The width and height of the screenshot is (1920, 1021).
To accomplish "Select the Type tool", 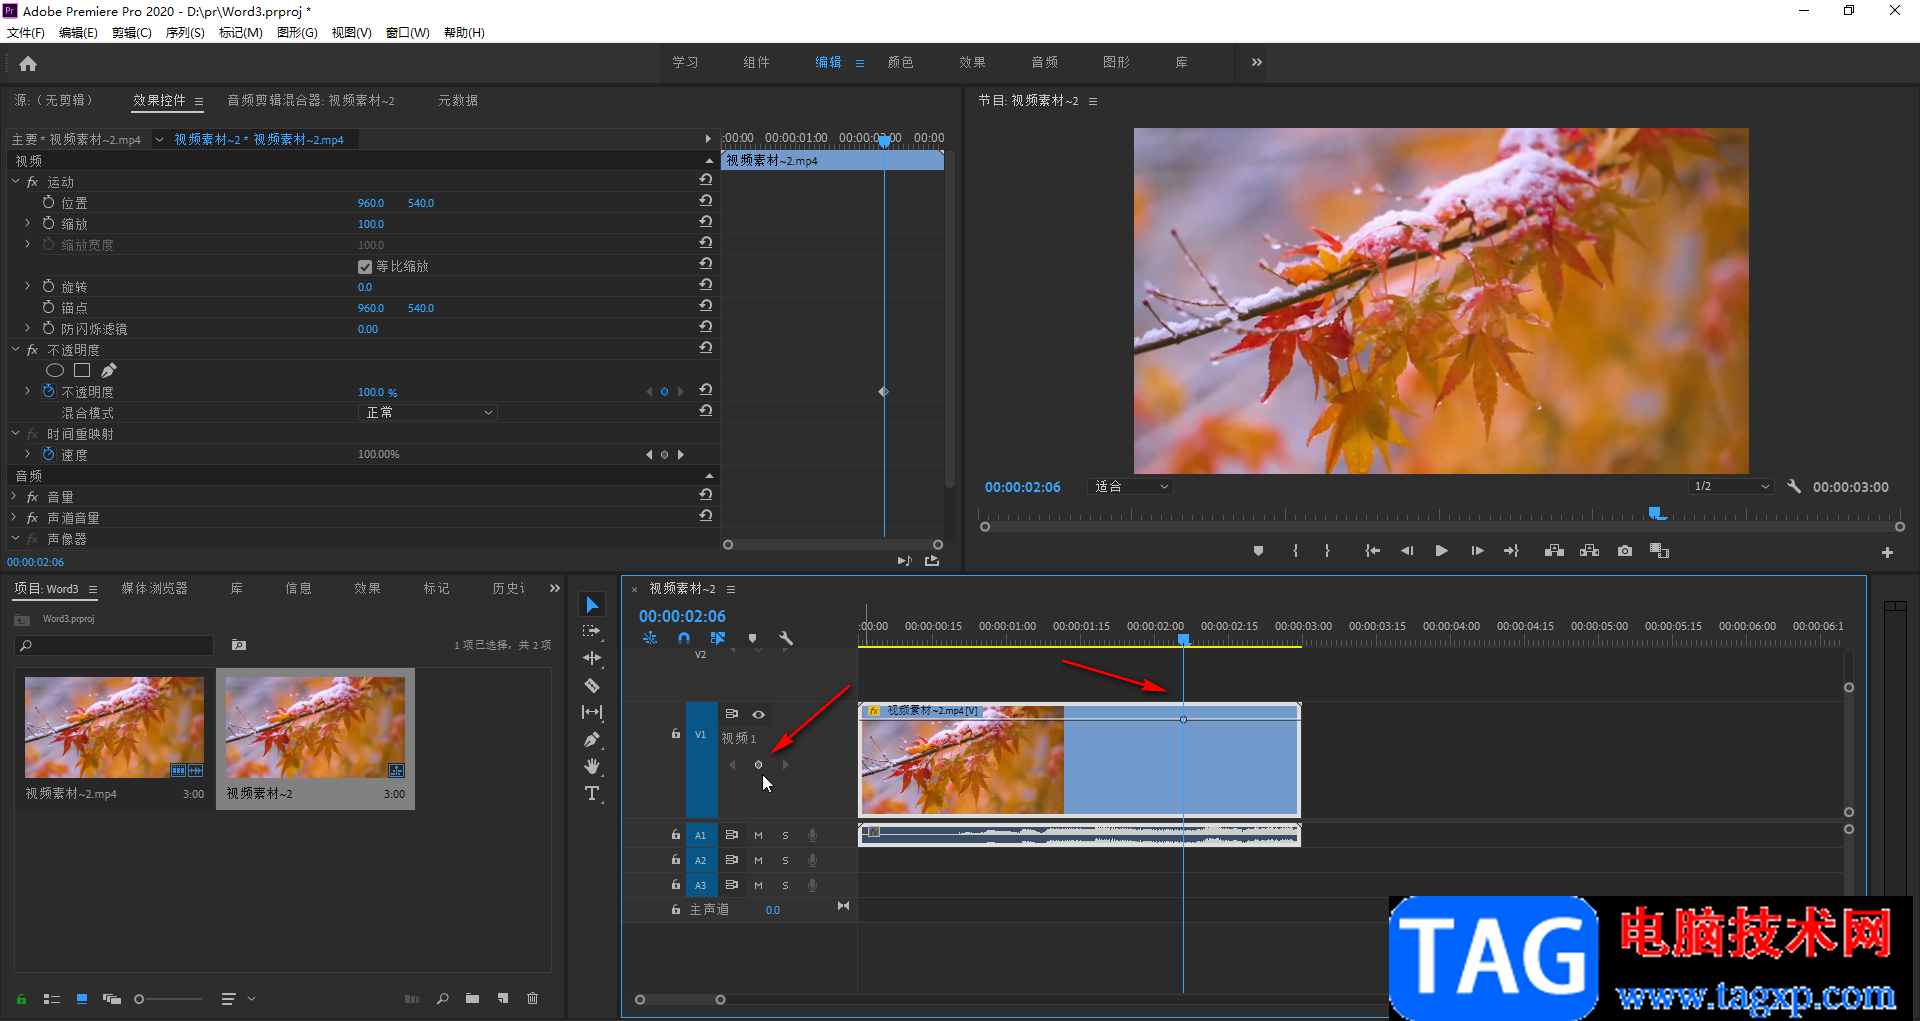I will [592, 793].
